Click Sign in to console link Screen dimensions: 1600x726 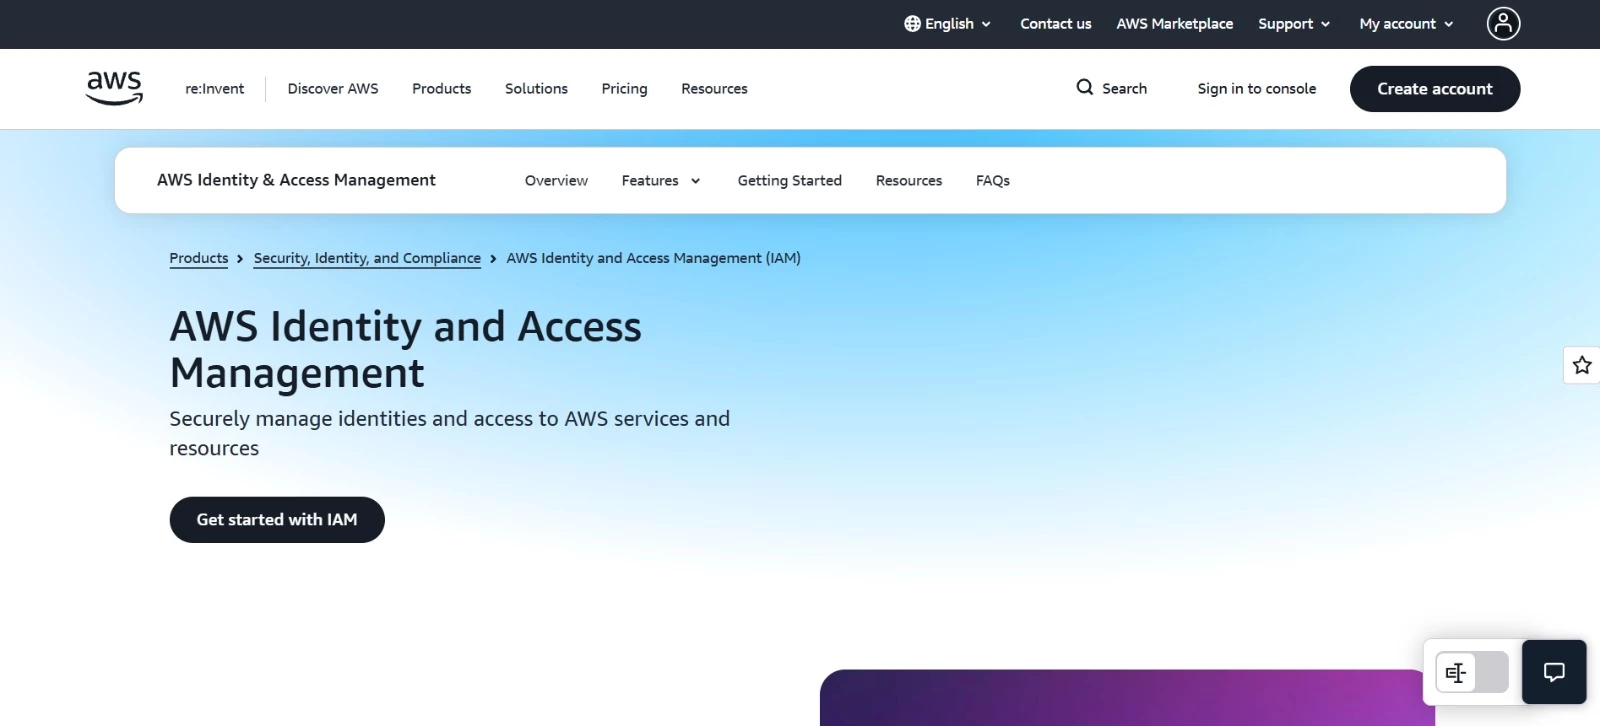coord(1257,89)
